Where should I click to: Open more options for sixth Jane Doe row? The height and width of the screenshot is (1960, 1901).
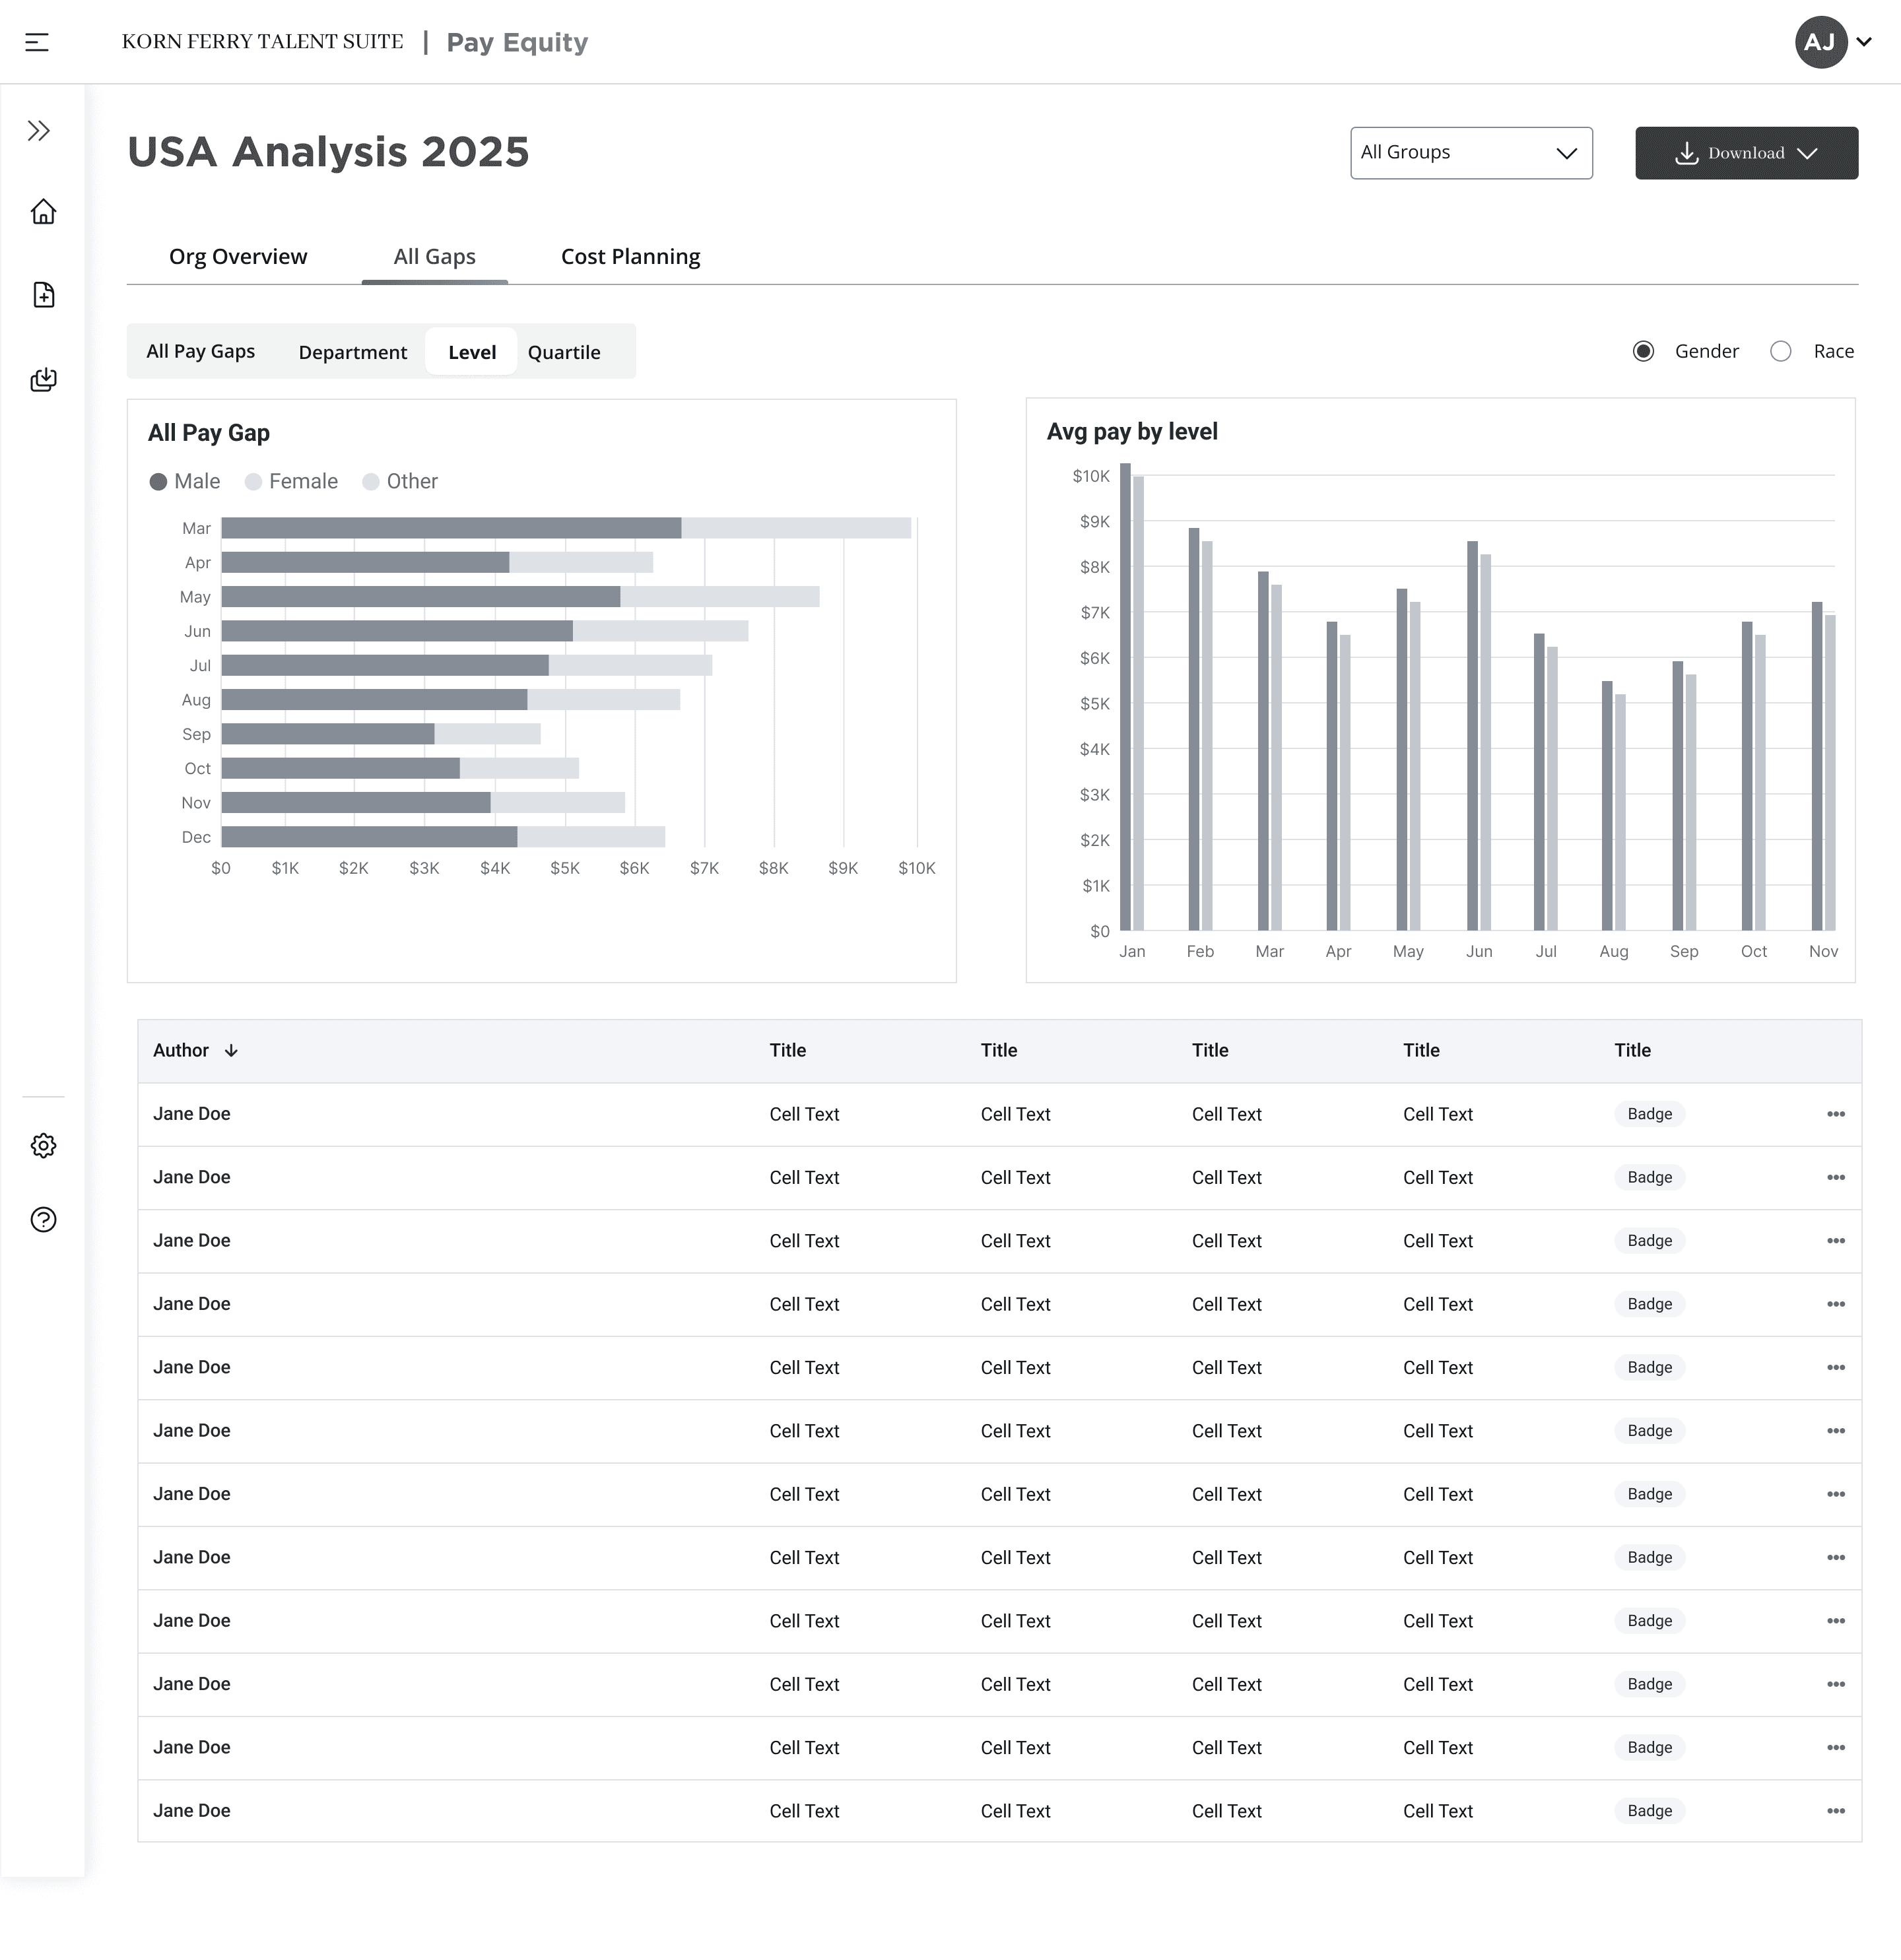(1836, 1431)
